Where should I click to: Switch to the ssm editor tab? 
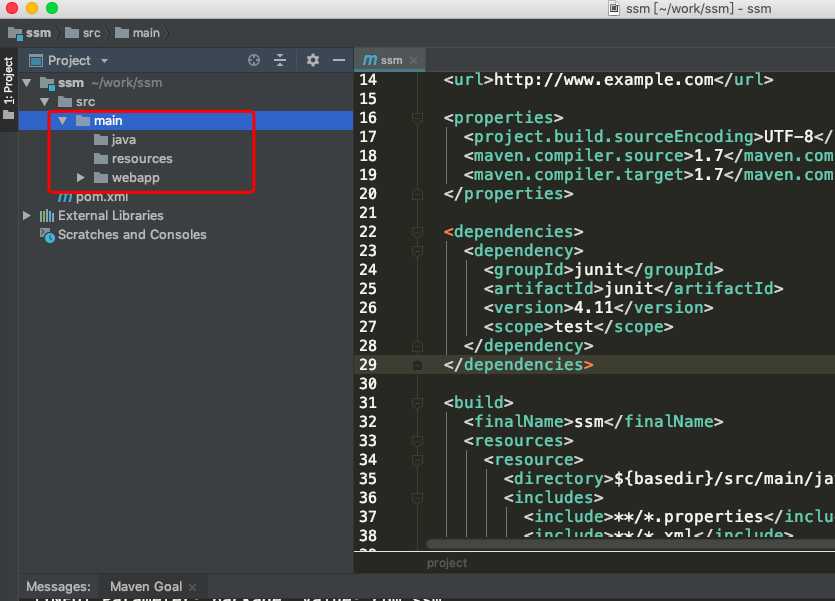pos(391,60)
